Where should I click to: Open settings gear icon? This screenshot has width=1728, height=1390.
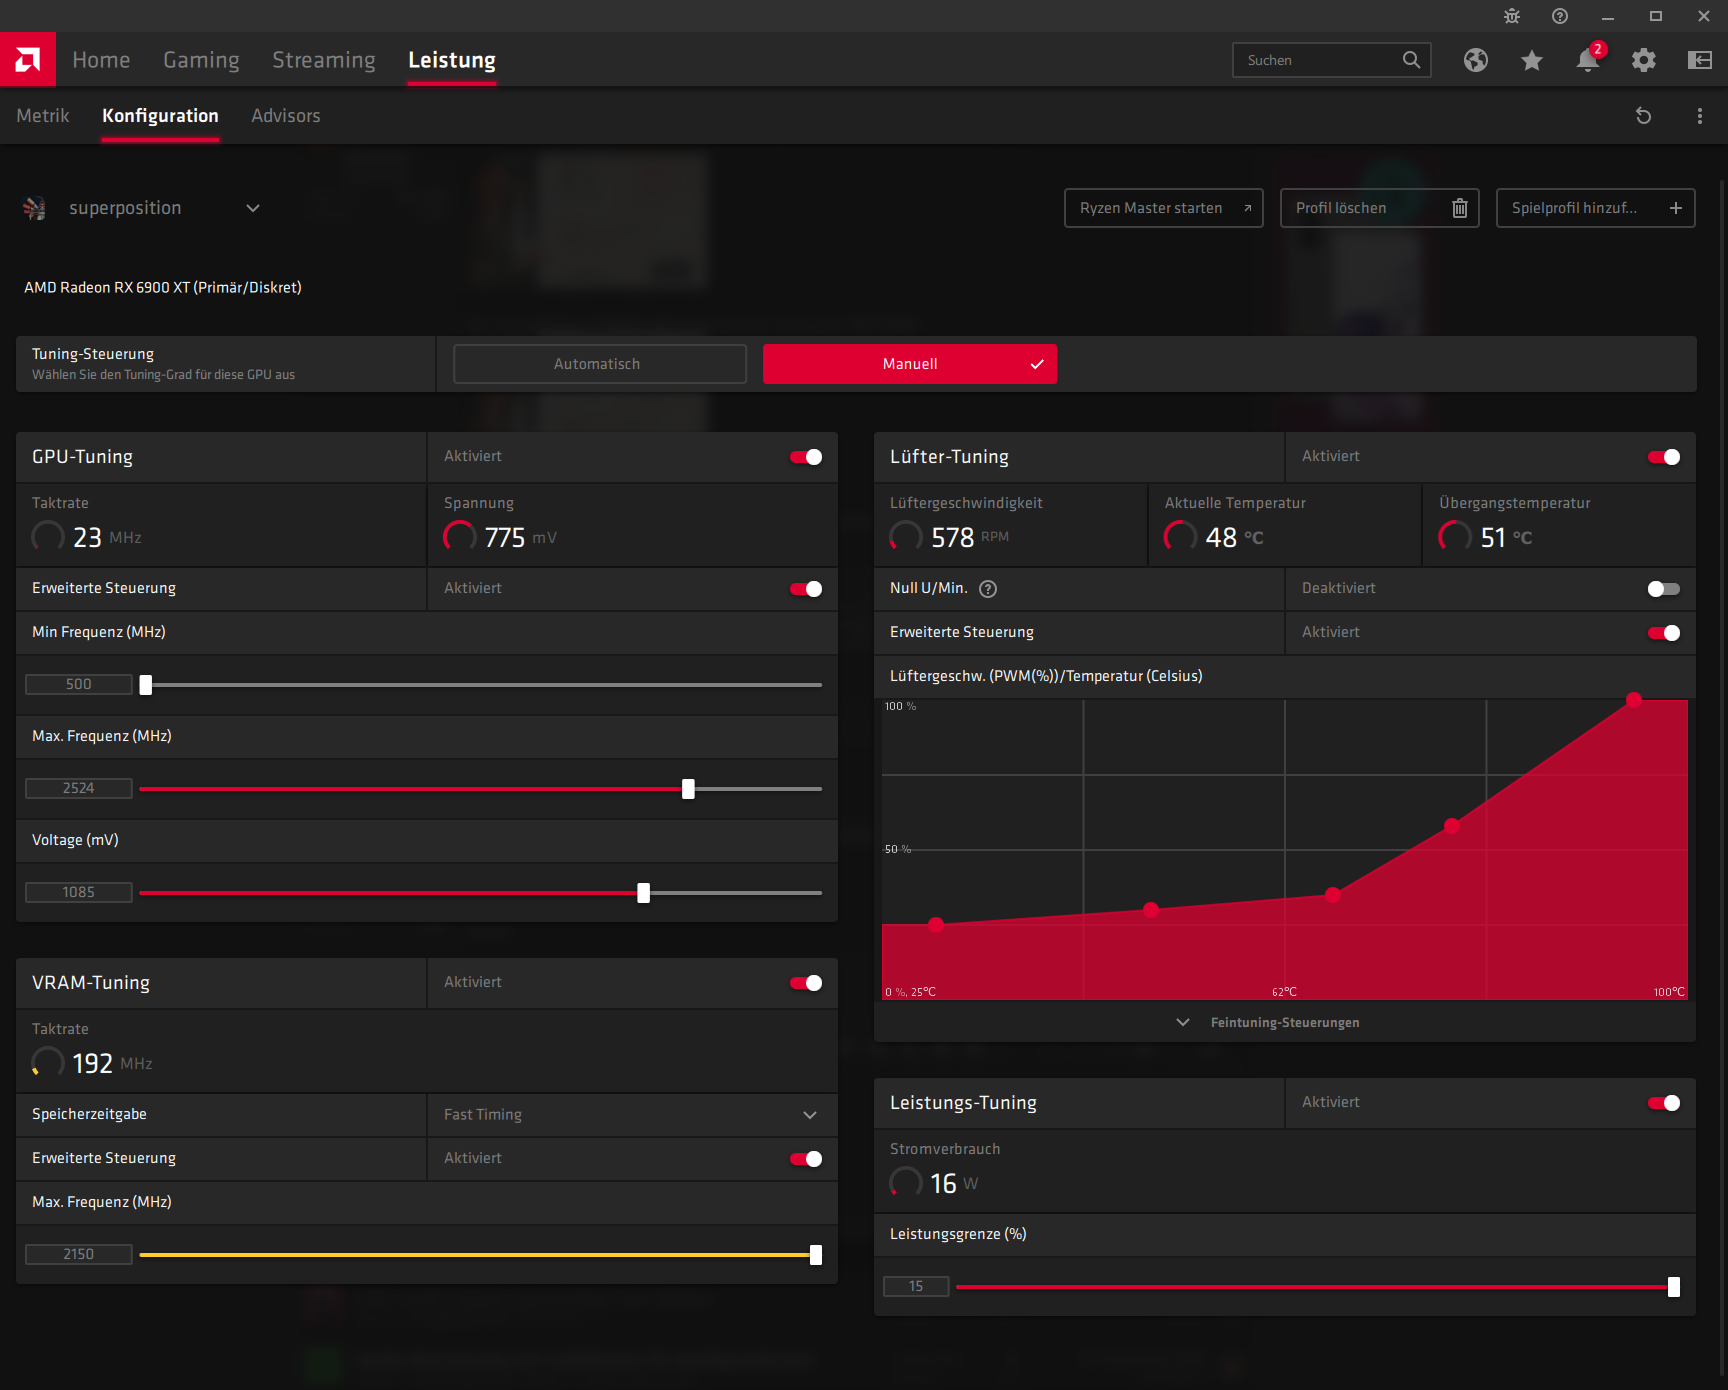click(x=1644, y=60)
